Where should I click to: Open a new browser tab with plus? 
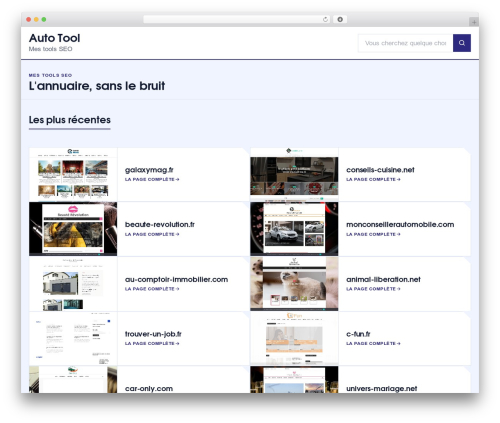[x=474, y=22]
